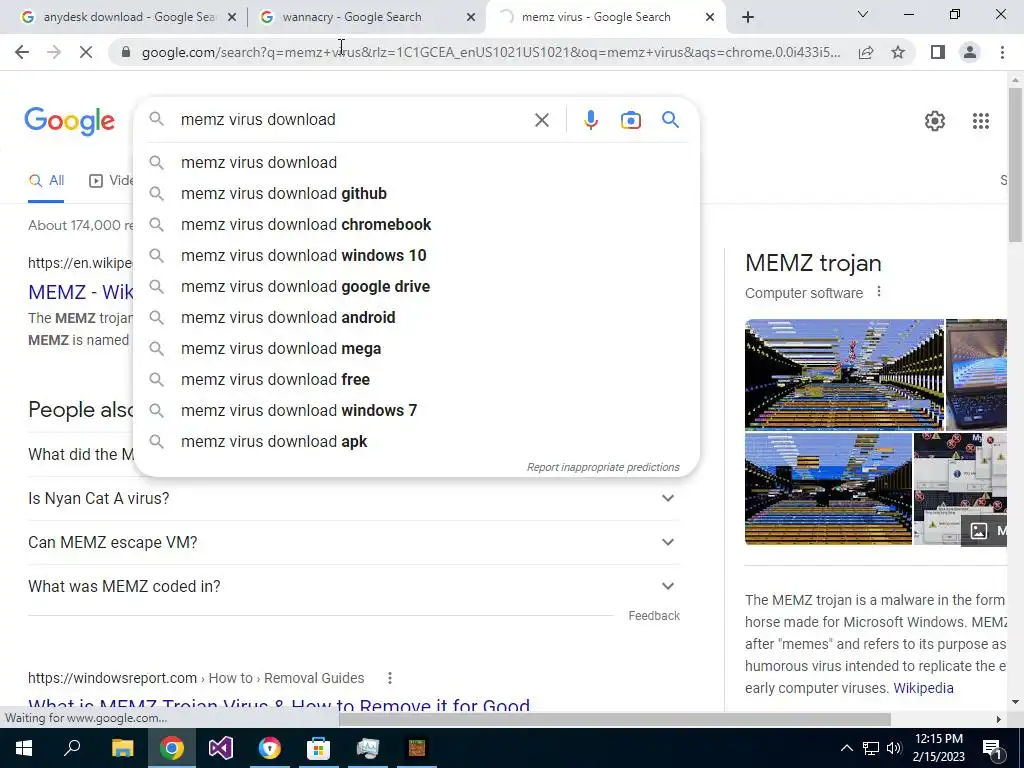The image size is (1024, 768).
Task: Open Wikipedia link in knowledge panel
Action: (923, 688)
